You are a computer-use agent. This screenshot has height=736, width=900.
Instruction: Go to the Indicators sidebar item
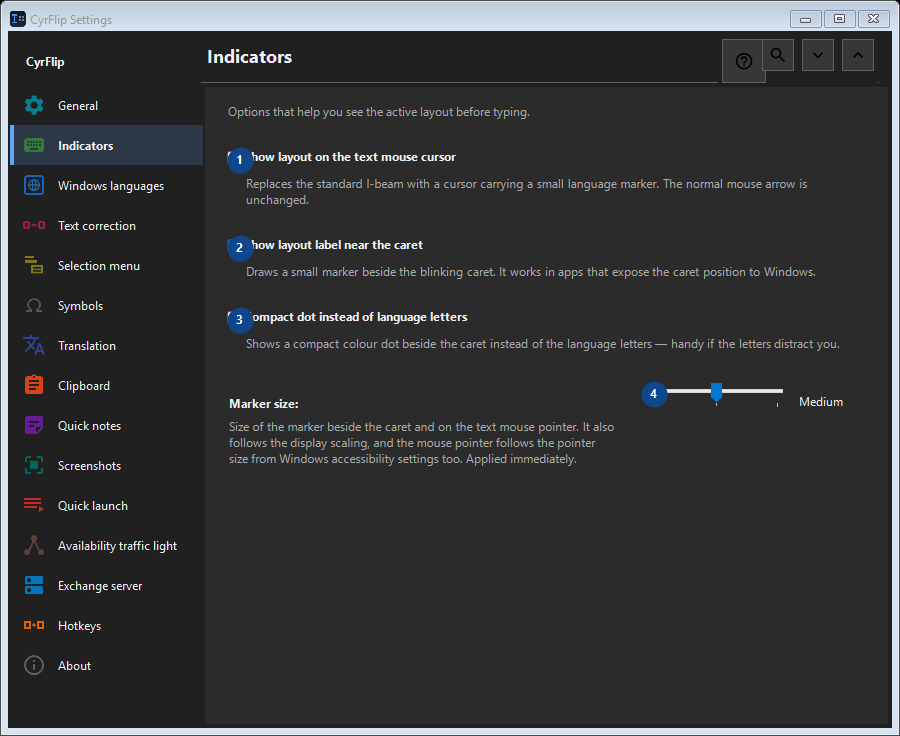[107, 145]
